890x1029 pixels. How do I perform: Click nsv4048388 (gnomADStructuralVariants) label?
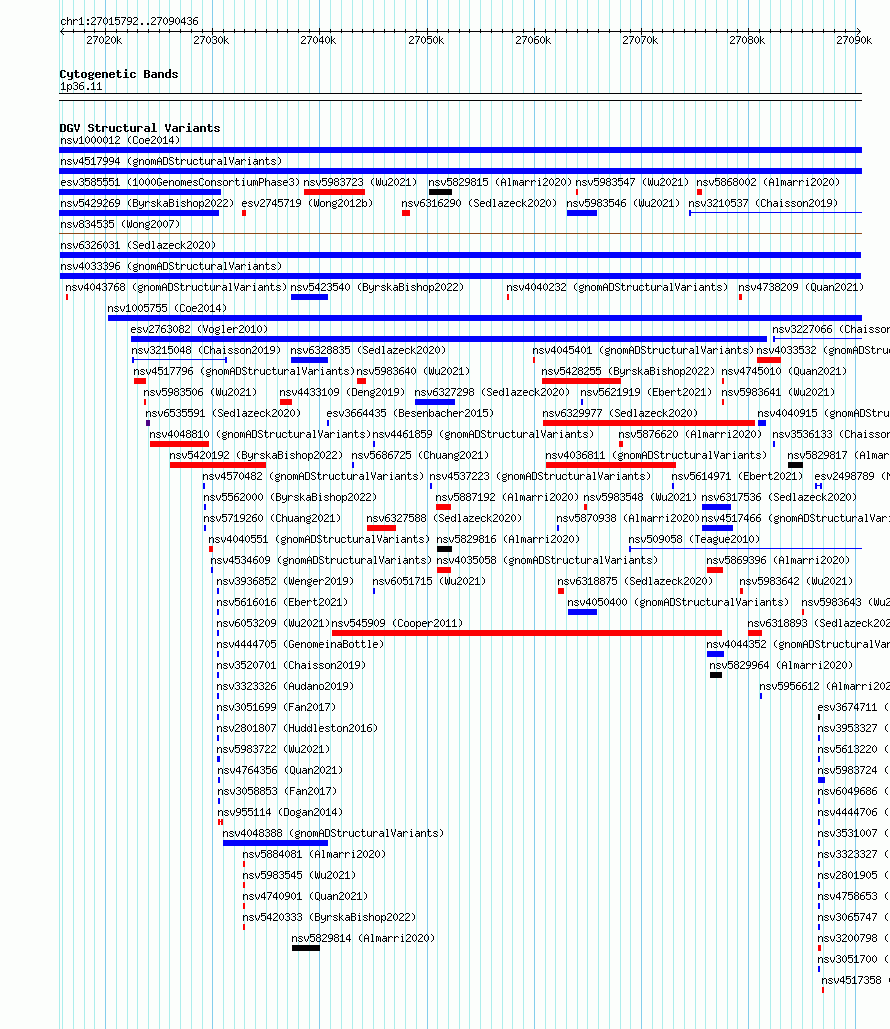click(x=333, y=833)
